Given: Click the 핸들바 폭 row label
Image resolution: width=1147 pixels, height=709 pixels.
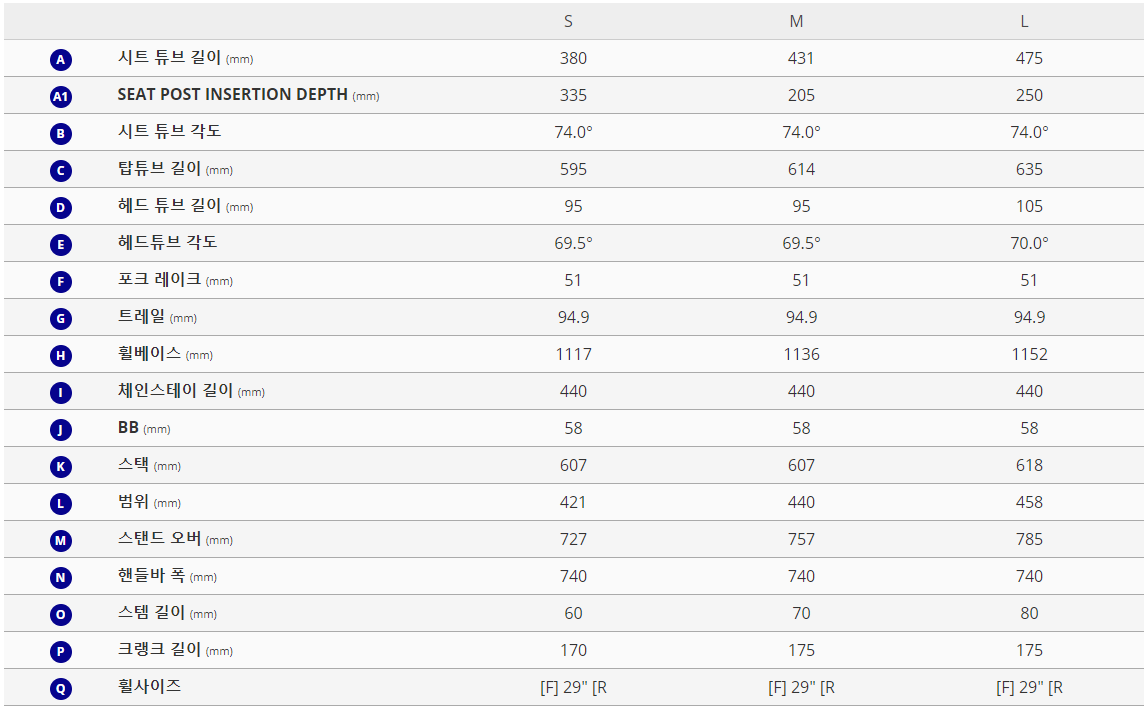Looking at the screenshot, I should tap(152, 576).
